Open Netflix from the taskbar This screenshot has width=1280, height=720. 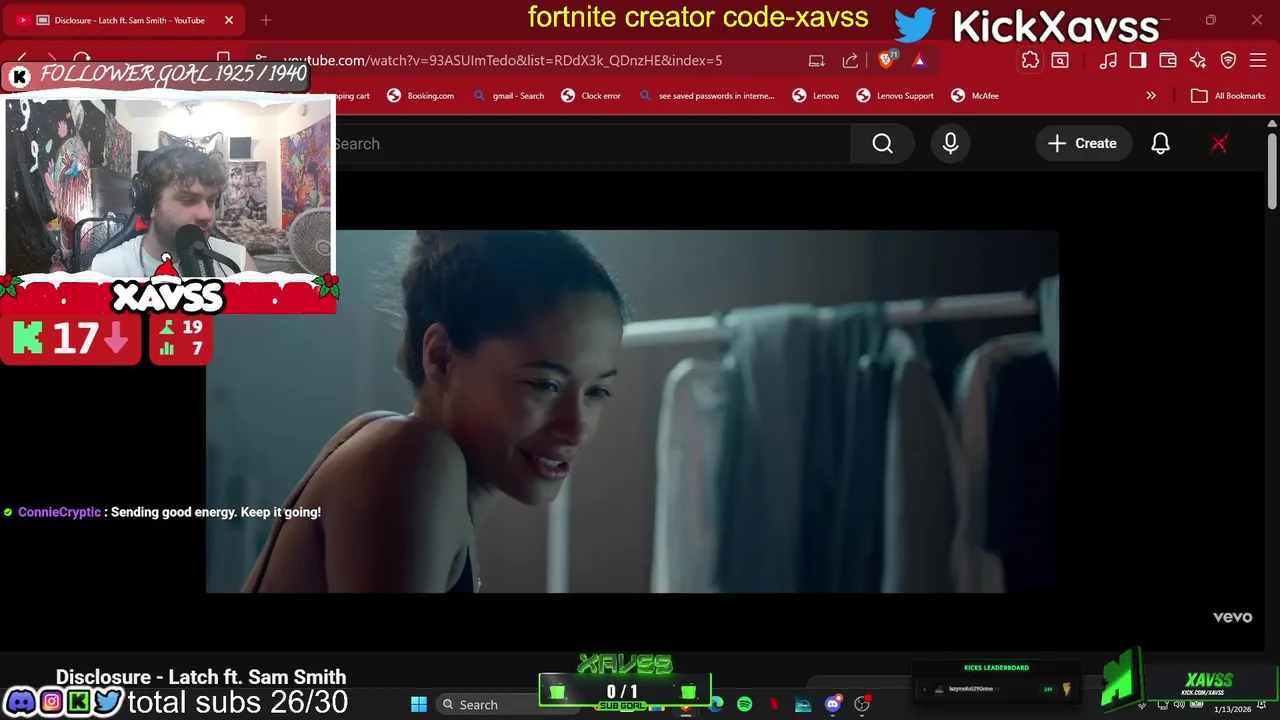click(x=774, y=704)
